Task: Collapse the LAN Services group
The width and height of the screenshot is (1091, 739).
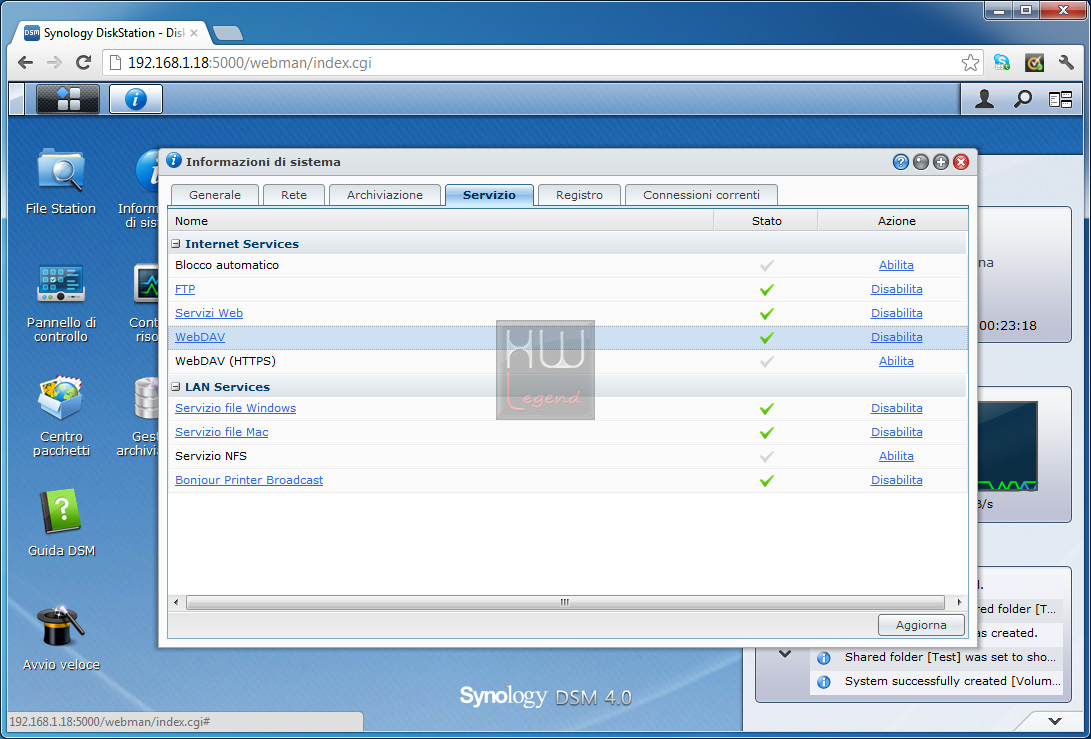Action: (x=176, y=387)
